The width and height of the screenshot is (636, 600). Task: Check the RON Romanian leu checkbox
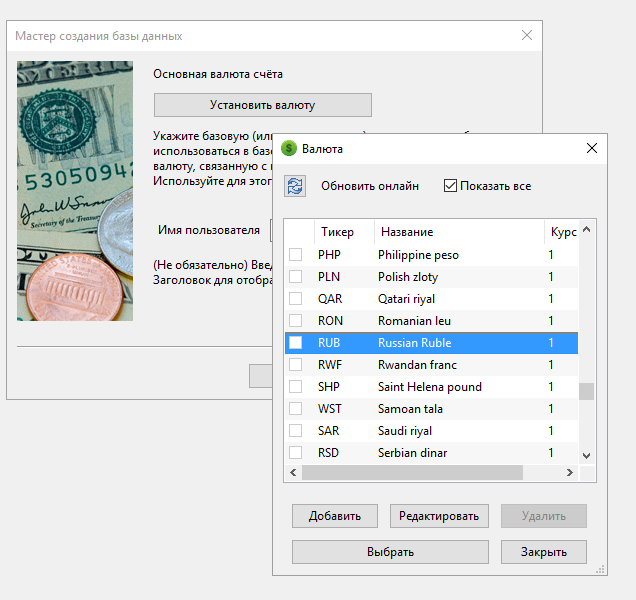[295, 320]
